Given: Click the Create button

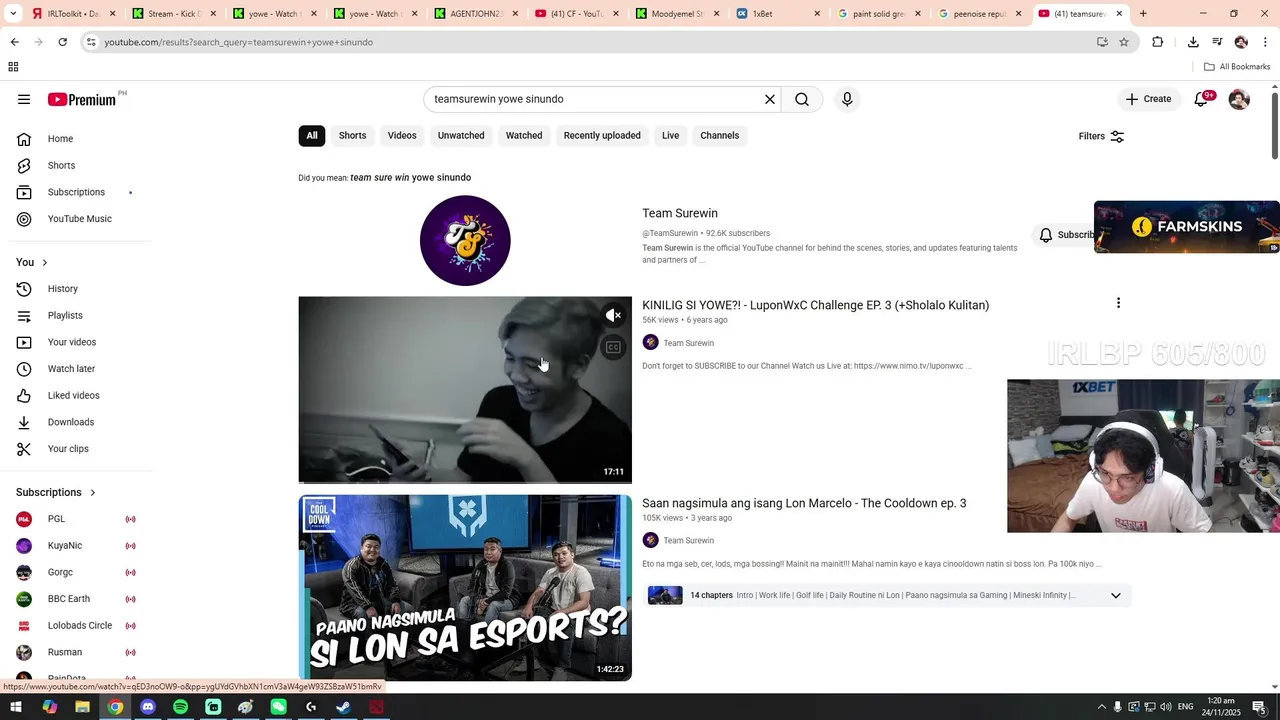Looking at the screenshot, I should point(1148,99).
